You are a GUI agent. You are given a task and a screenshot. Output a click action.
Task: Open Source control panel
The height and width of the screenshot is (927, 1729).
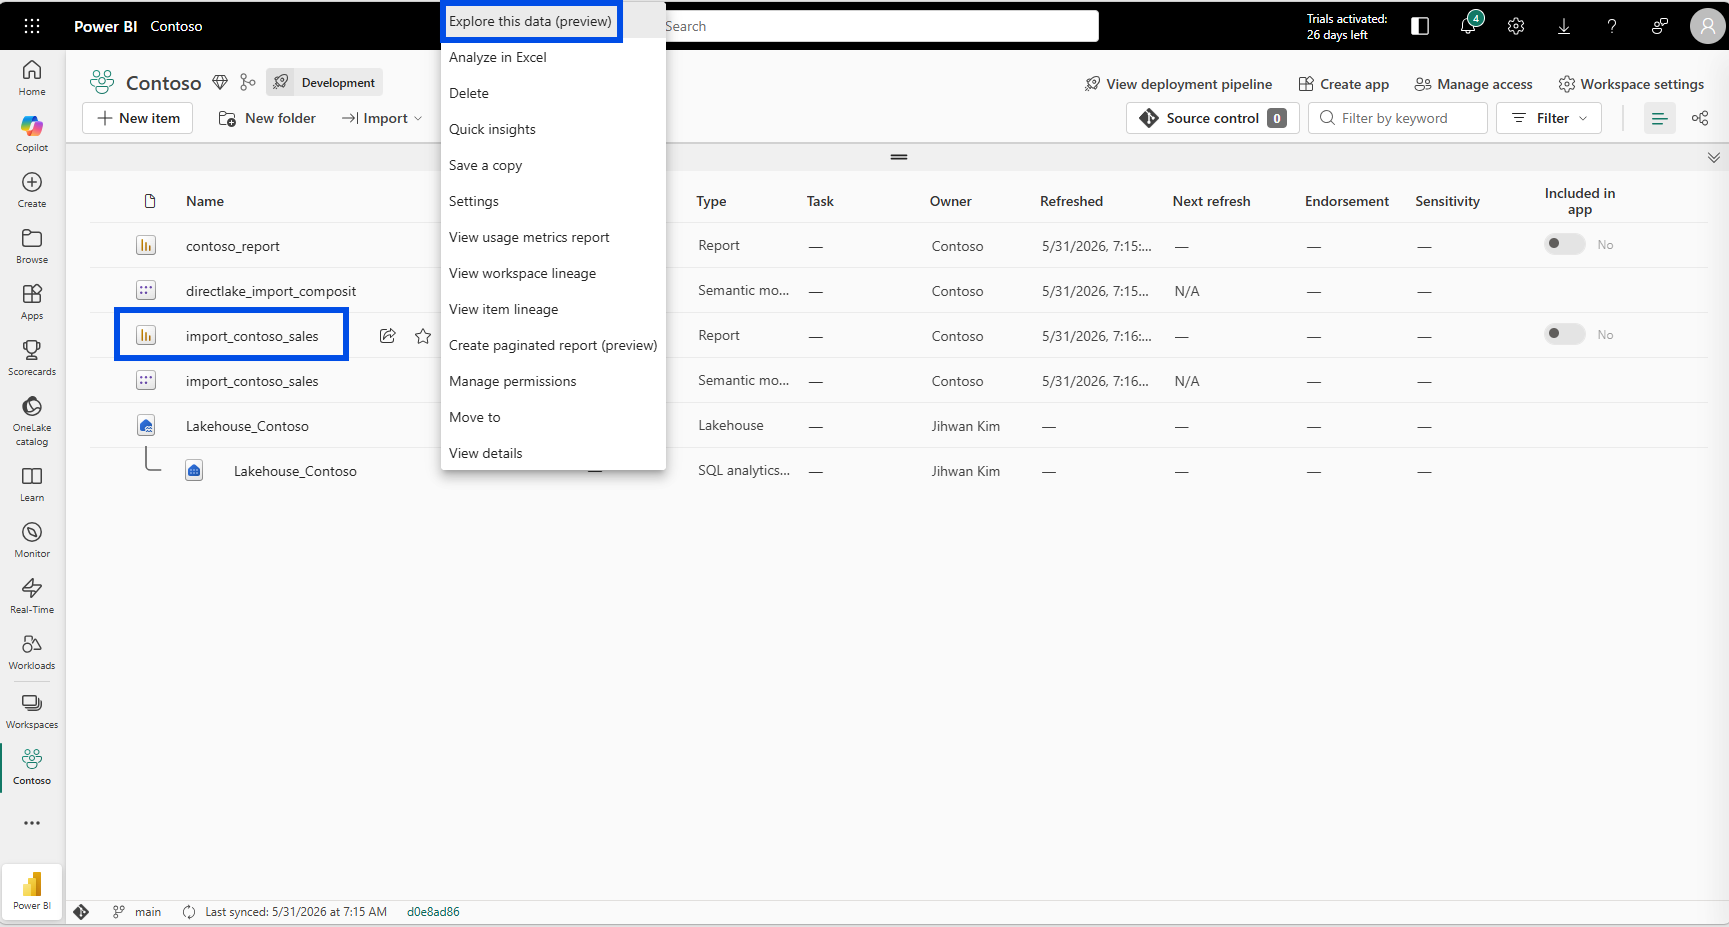click(1213, 118)
